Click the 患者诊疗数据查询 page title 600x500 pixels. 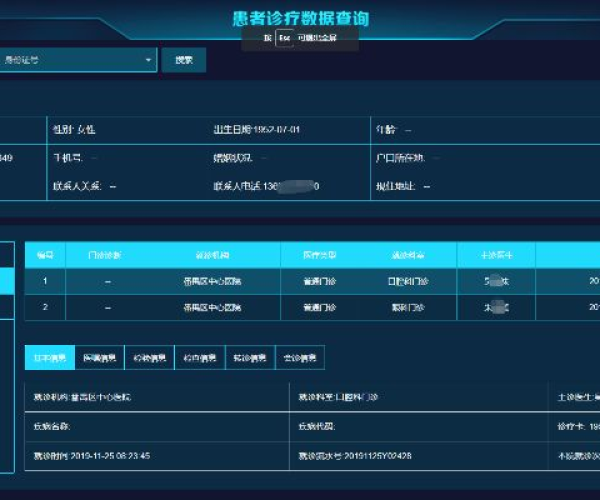tap(301, 18)
